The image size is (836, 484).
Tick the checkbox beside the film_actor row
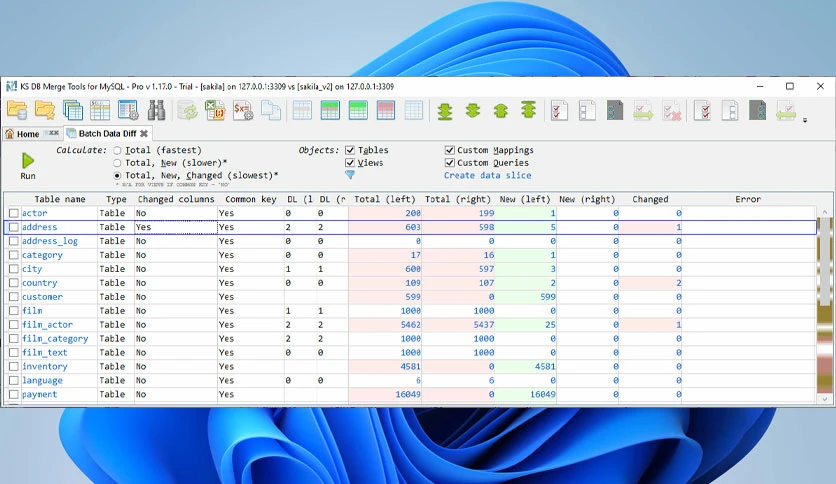tap(13, 325)
